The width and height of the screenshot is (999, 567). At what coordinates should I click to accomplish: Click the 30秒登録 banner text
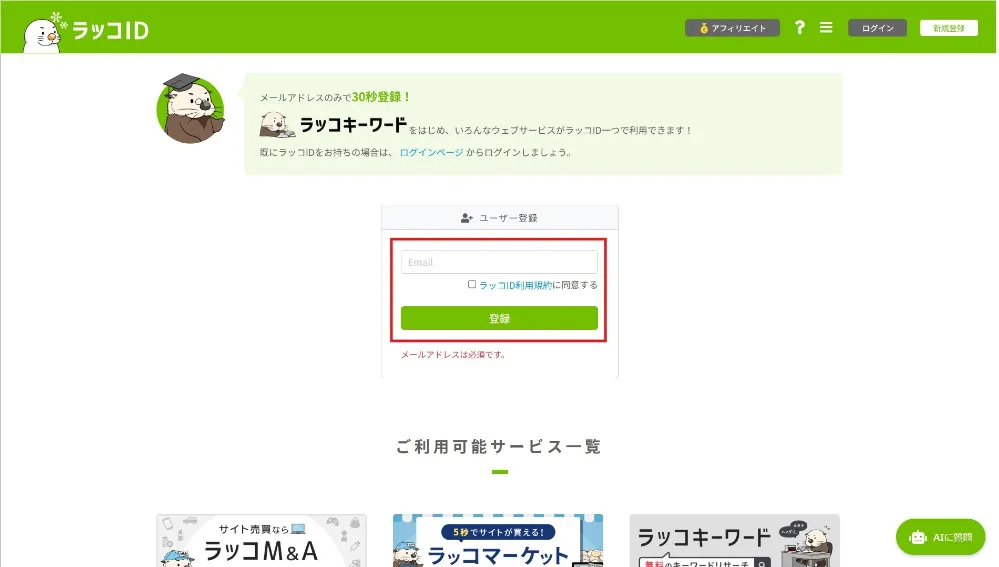[380, 97]
